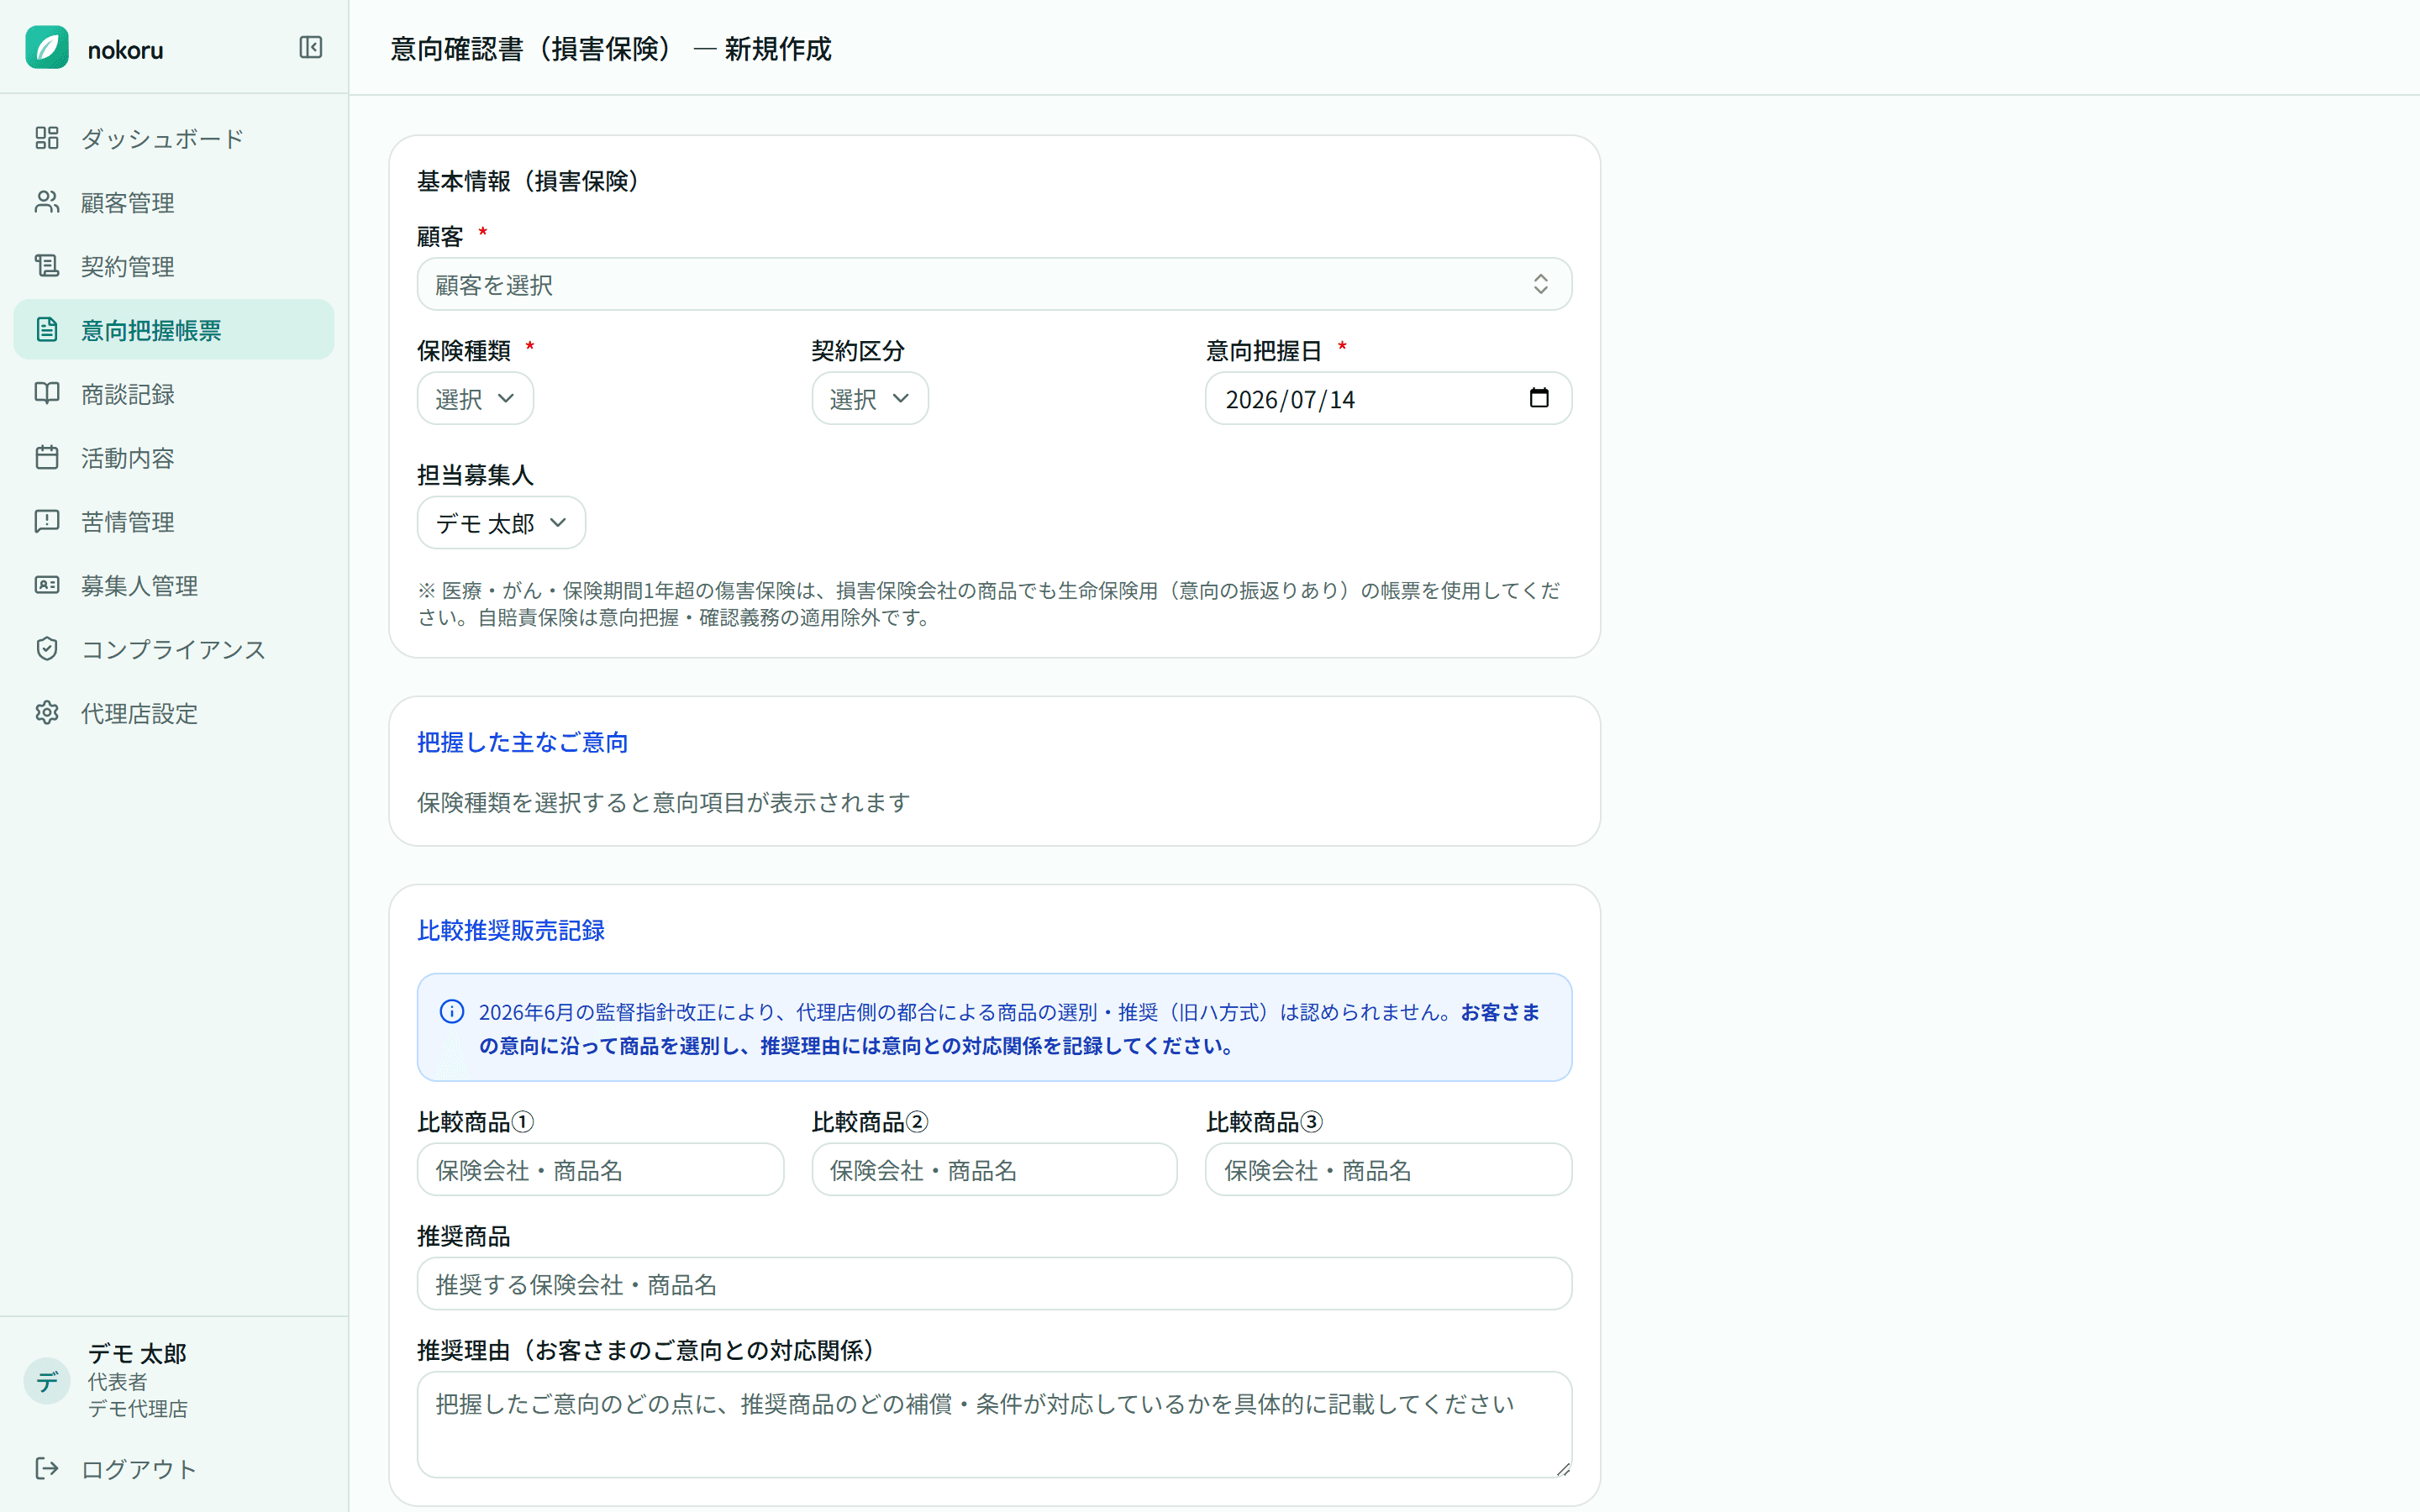
Task: Click the 推奨理由 text area
Action: (994, 1424)
